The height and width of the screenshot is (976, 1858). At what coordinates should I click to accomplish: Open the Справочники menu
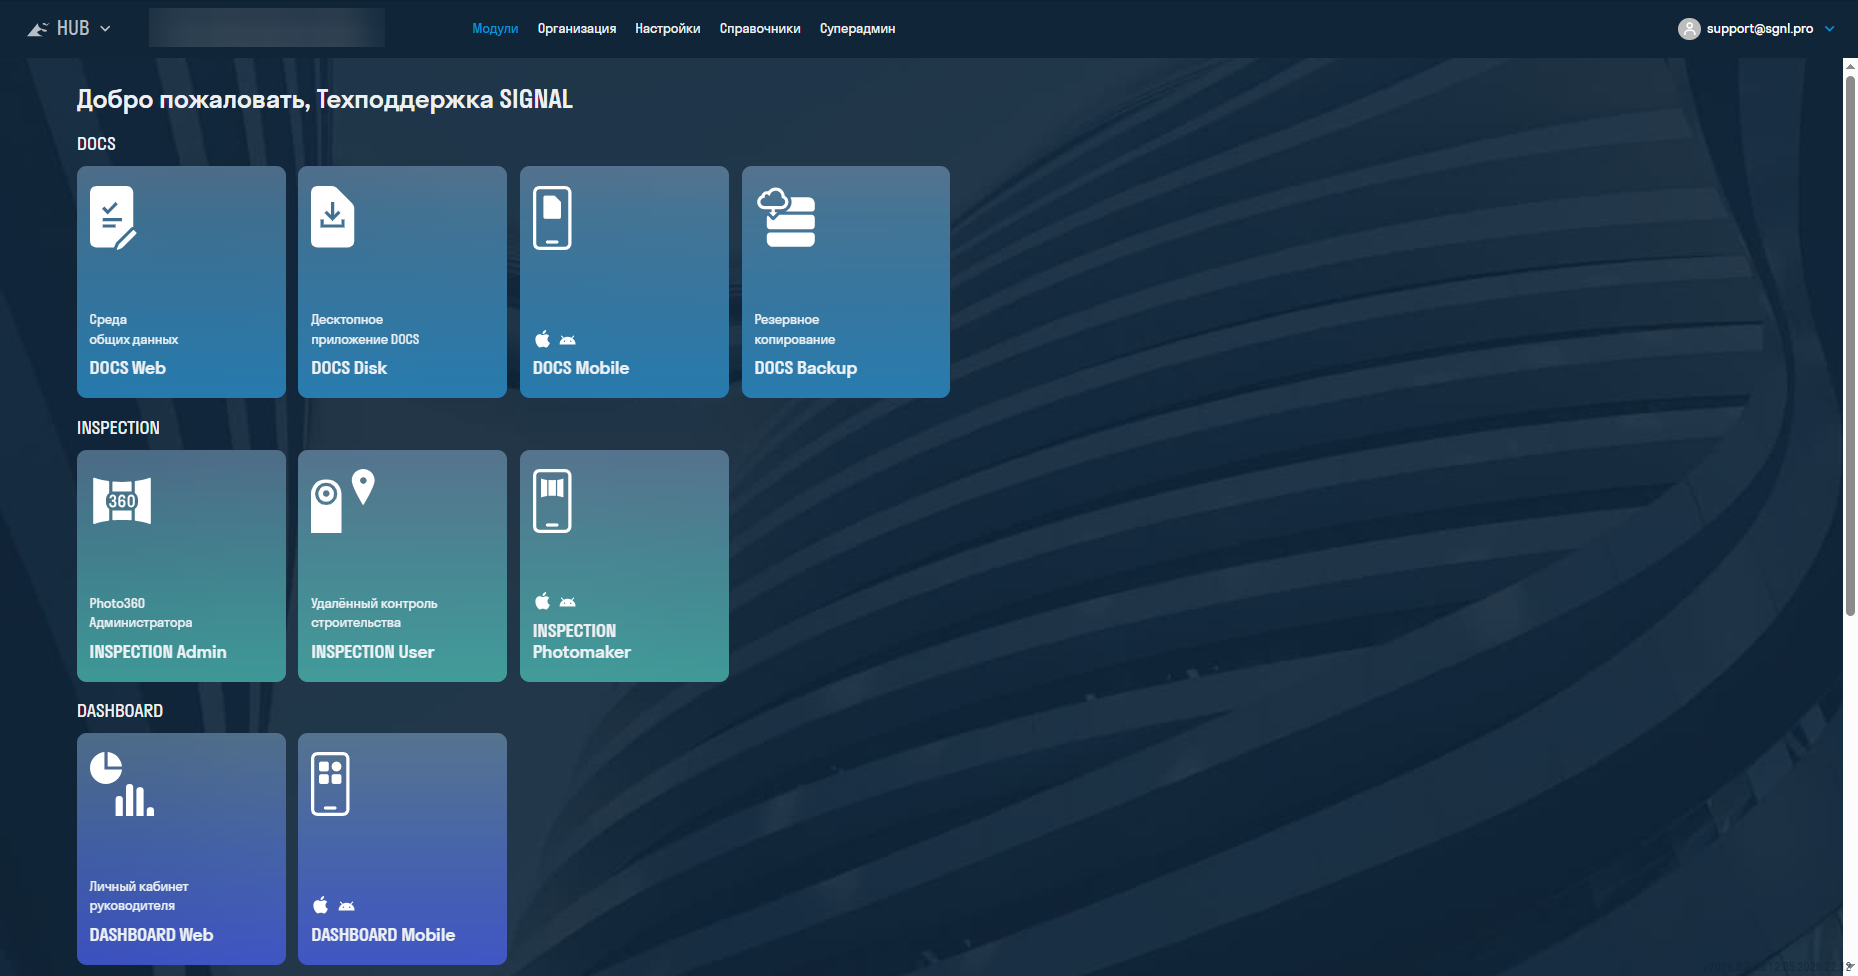point(760,29)
